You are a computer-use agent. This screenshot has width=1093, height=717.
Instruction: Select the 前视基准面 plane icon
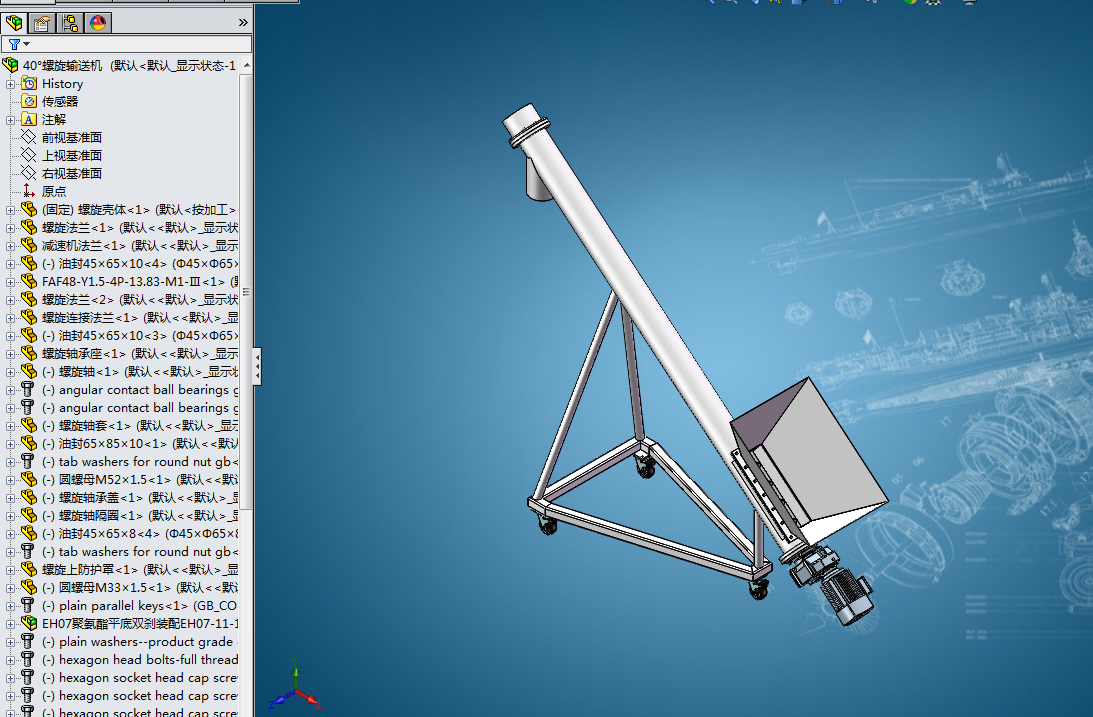click(29, 137)
